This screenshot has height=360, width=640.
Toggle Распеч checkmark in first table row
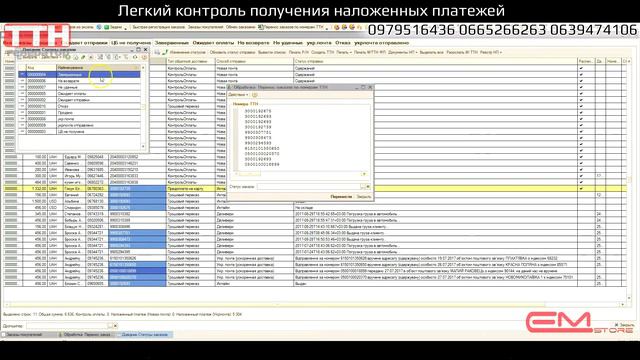(x=581, y=68)
